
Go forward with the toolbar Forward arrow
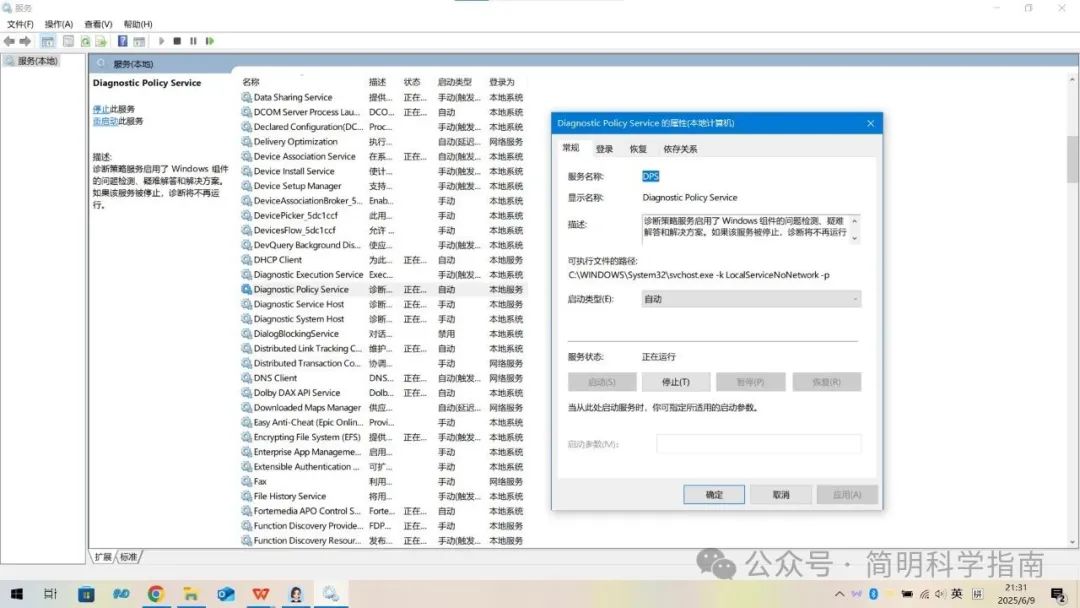(25, 41)
